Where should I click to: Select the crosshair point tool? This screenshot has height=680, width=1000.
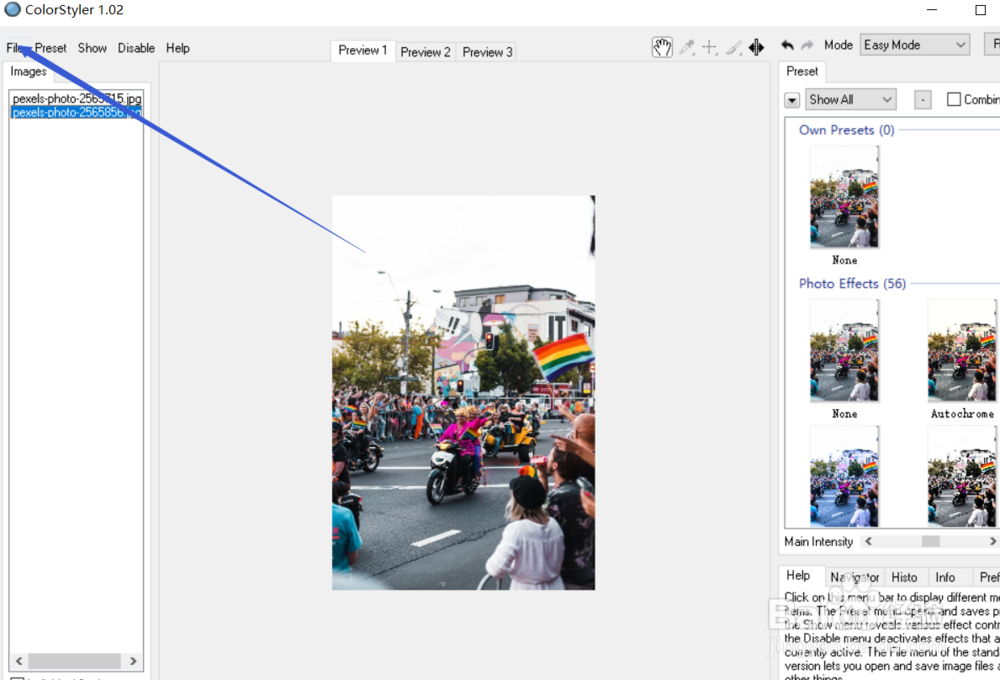point(710,47)
